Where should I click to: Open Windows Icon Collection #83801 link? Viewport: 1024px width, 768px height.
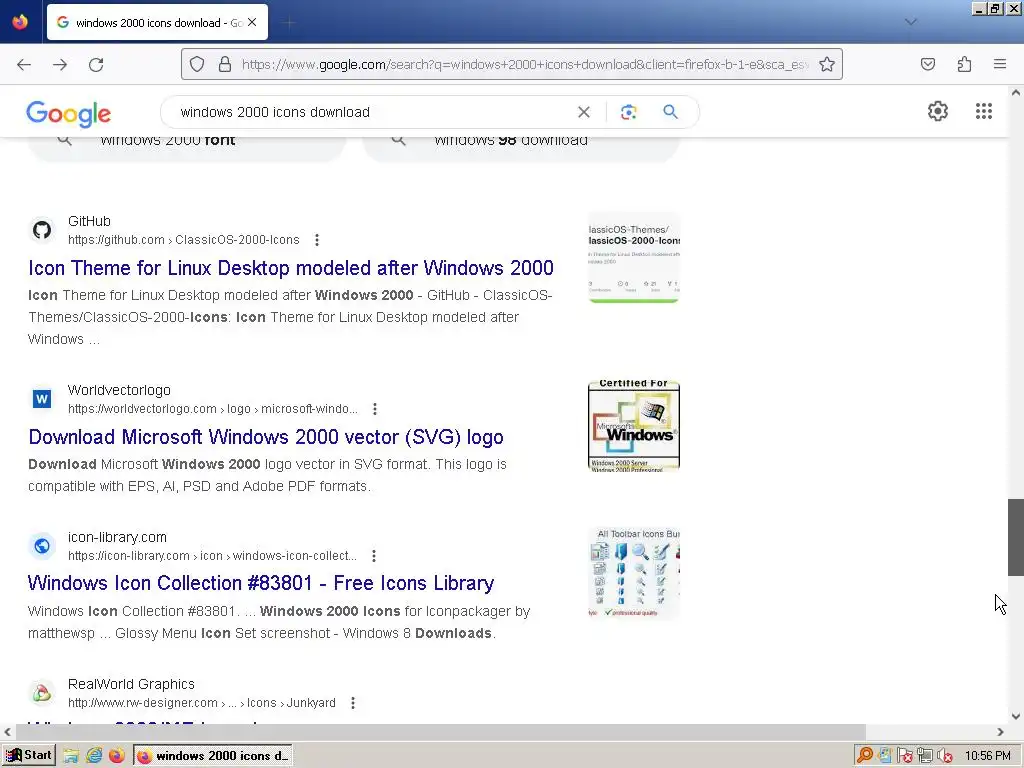click(261, 583)
